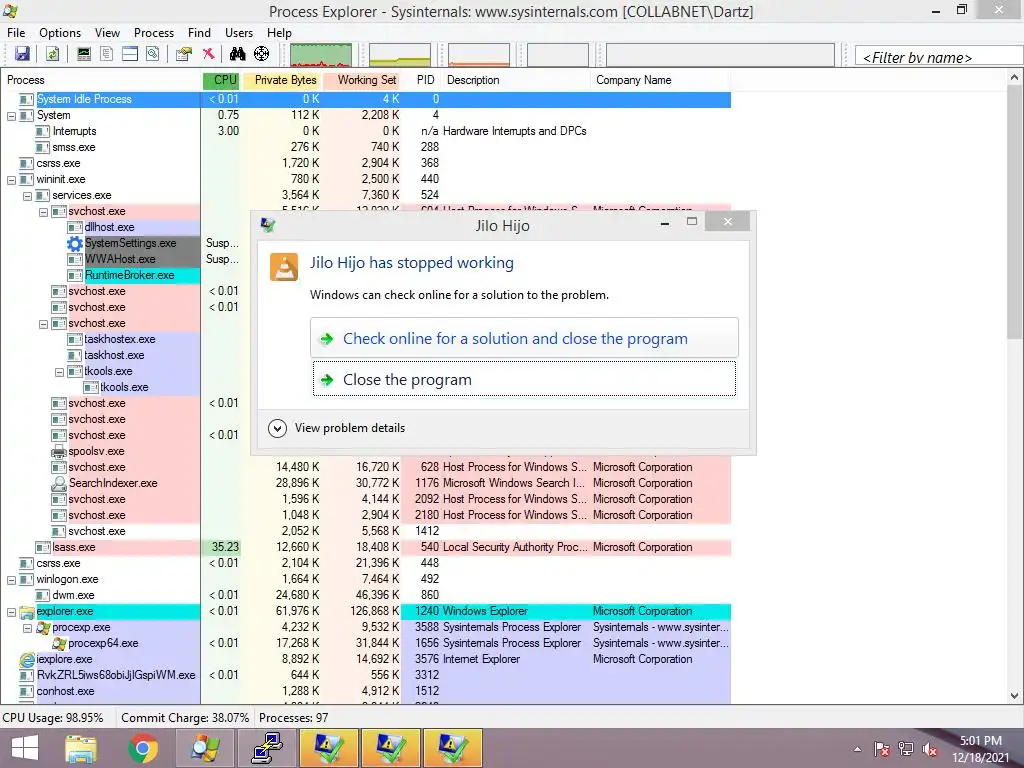Image resolution: width=1024 pixels, height=768 pixels.
Task: Toggle the Show Lower Pane icon
Action: pos(130,54)
